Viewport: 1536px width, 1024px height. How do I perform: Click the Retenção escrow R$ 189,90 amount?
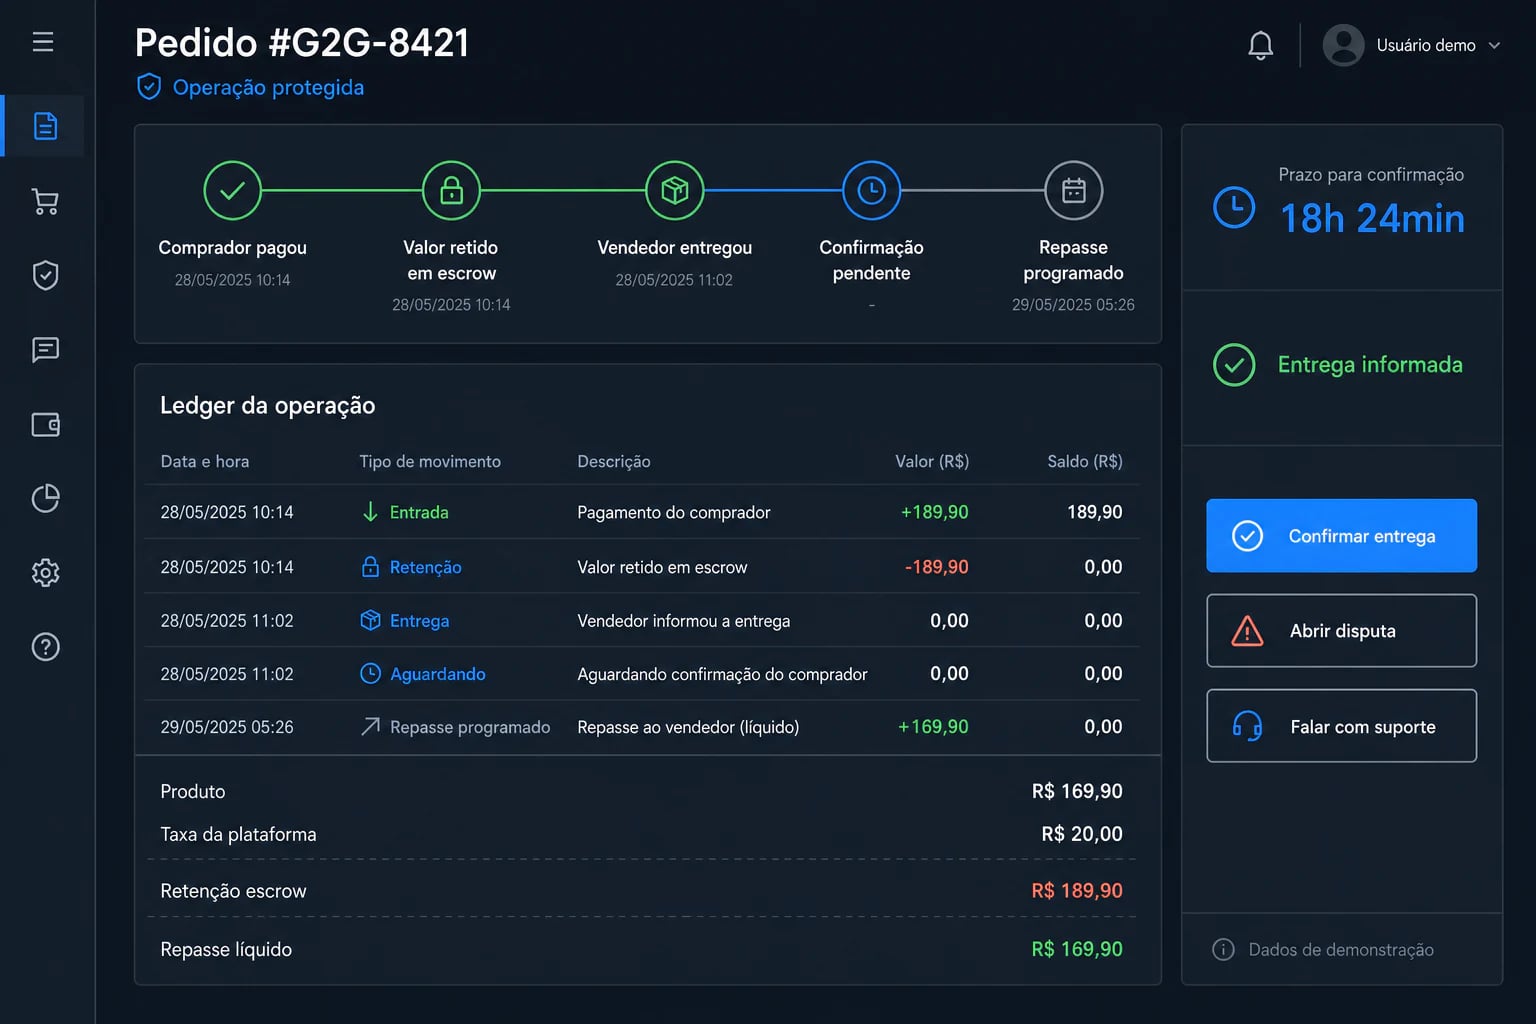coord(1077,890)
